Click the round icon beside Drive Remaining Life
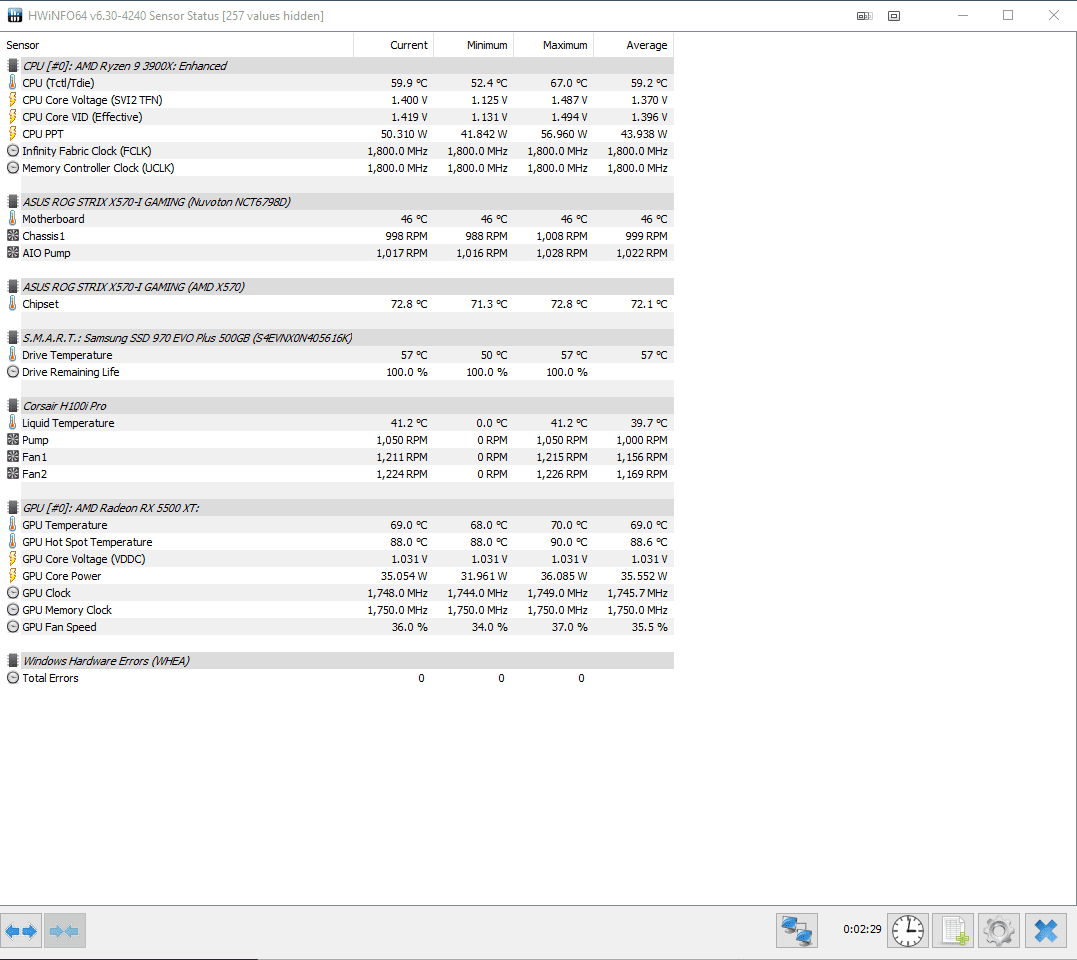 (12, 372)
